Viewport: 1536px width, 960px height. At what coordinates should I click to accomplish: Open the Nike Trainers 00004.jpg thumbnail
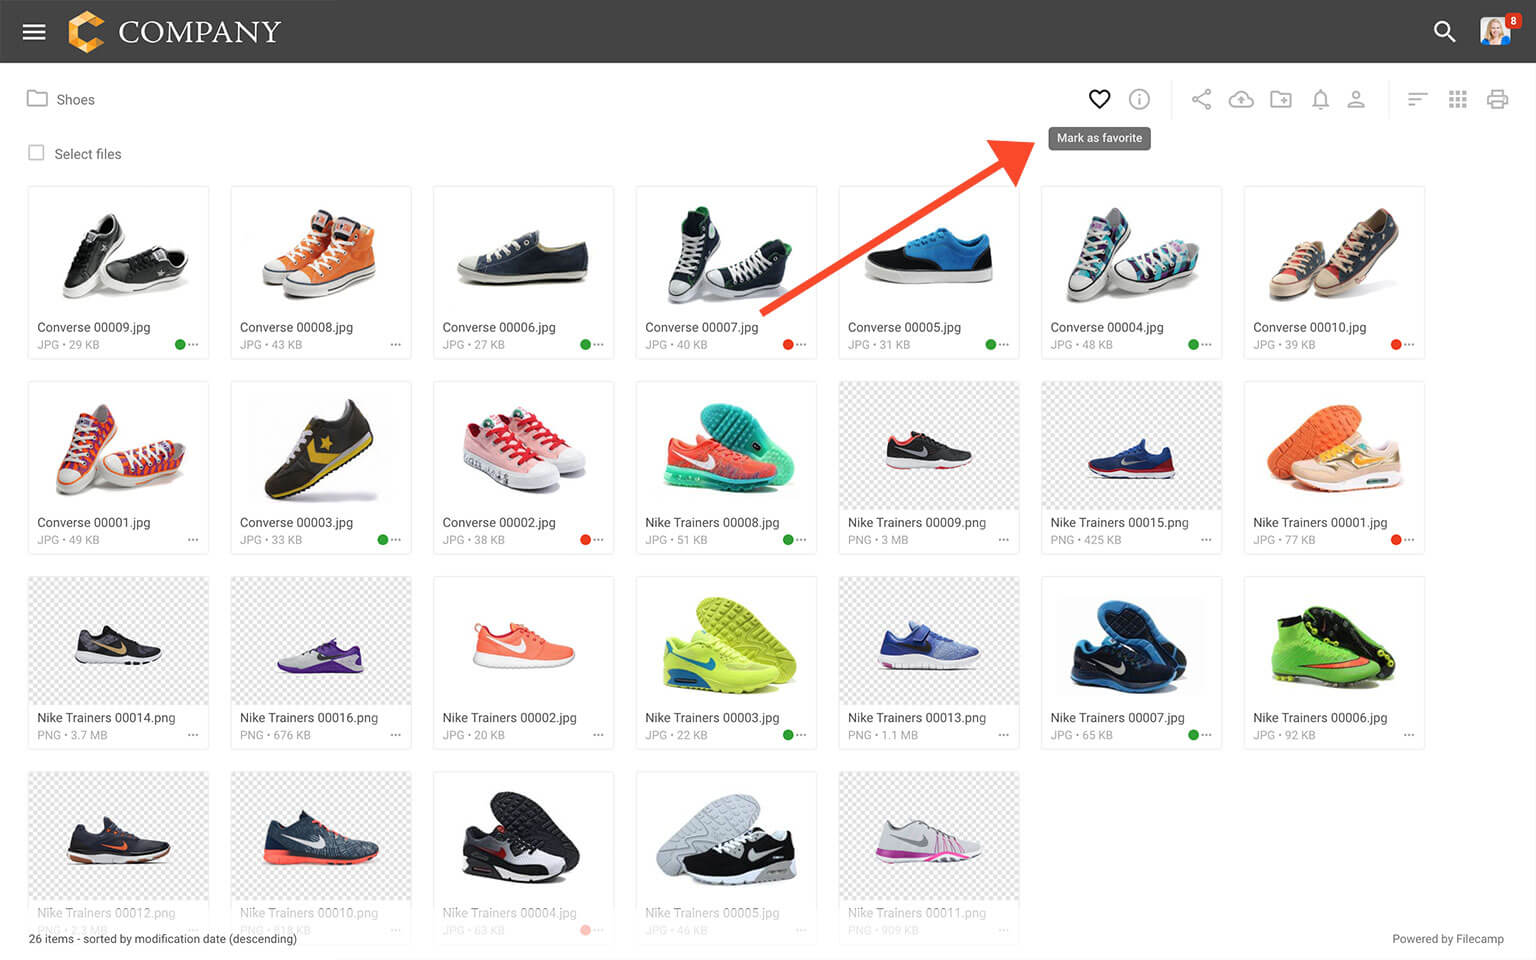(x=524, y=836)
